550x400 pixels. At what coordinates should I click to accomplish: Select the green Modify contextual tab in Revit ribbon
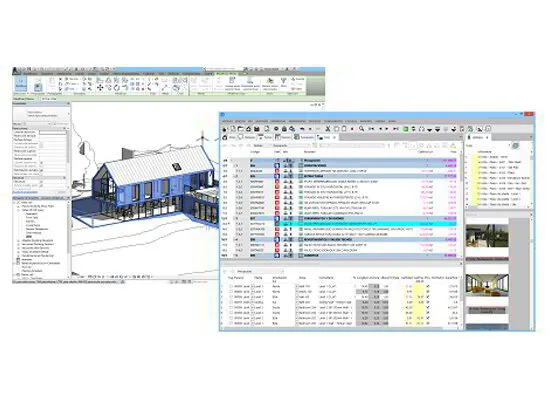[226, 74]
